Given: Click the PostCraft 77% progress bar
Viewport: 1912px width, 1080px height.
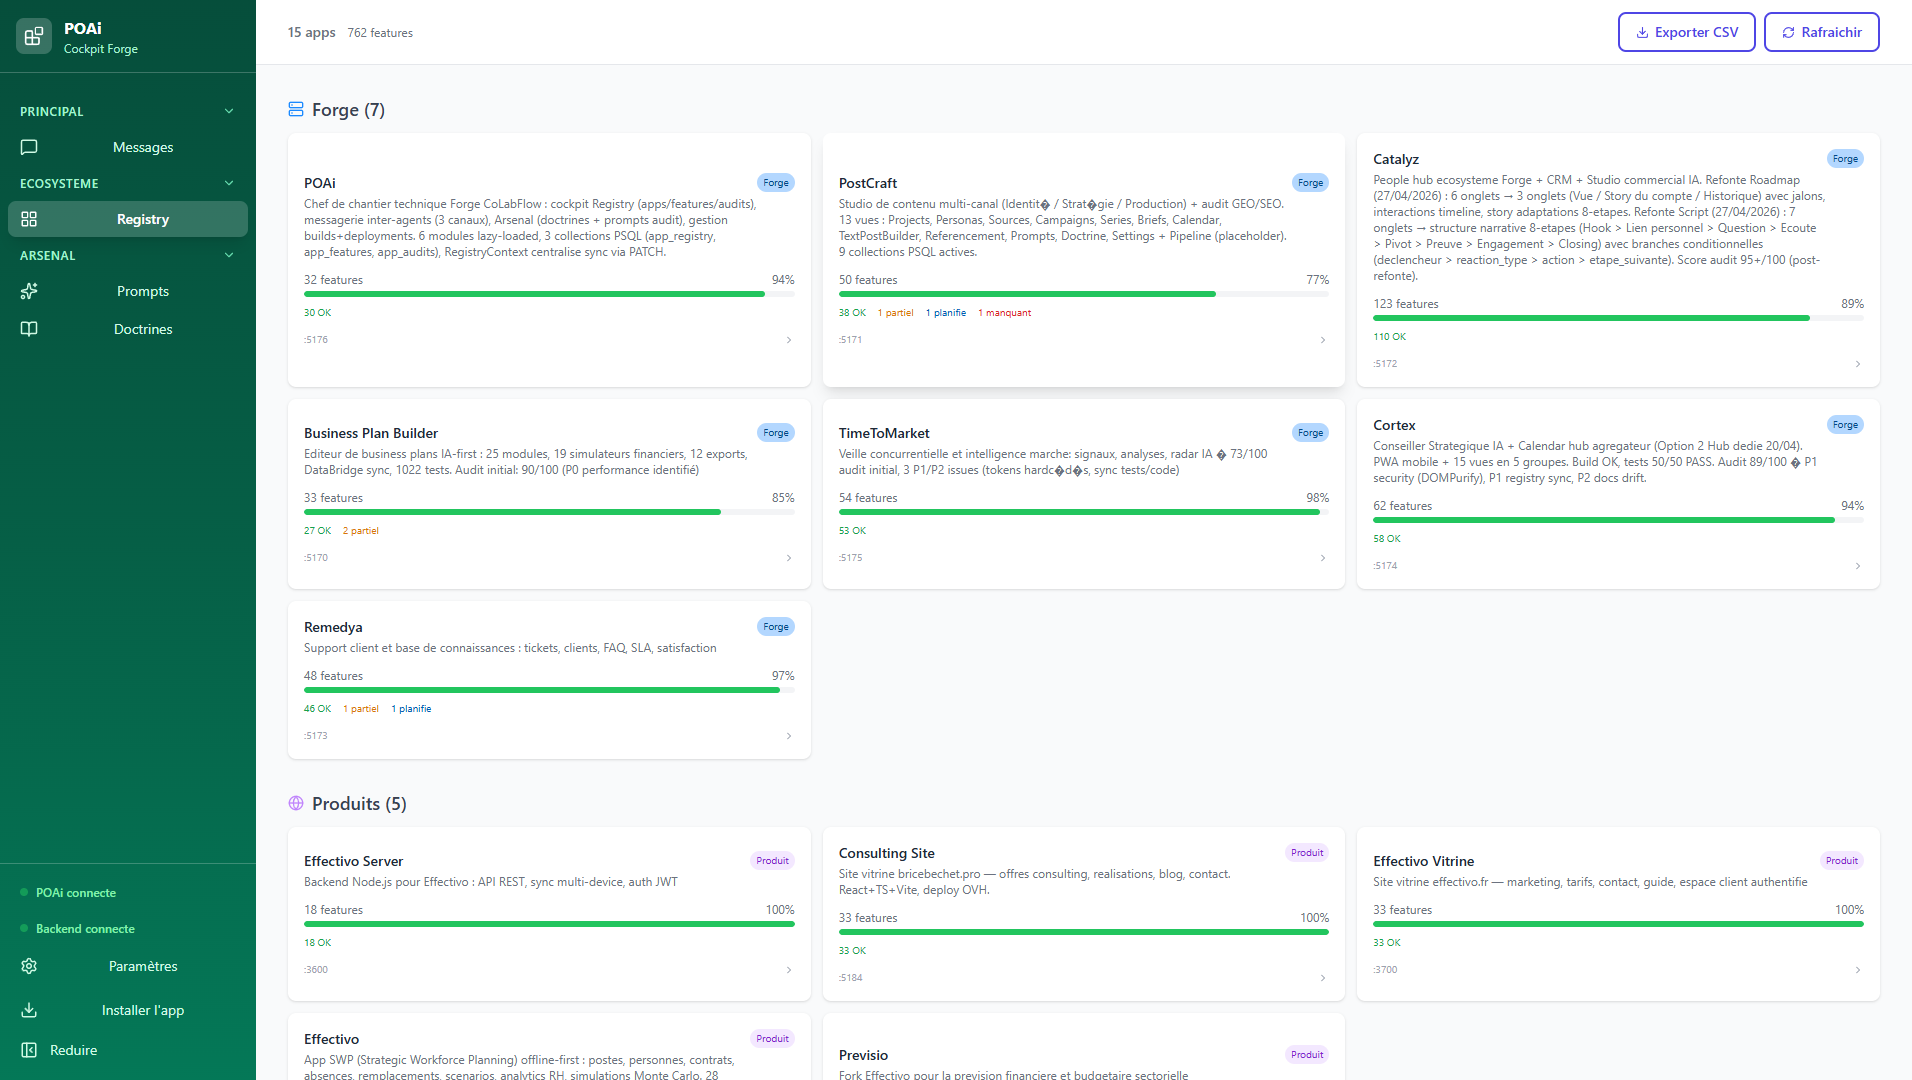Looking at the screenshot, I should coord(1084,294).
